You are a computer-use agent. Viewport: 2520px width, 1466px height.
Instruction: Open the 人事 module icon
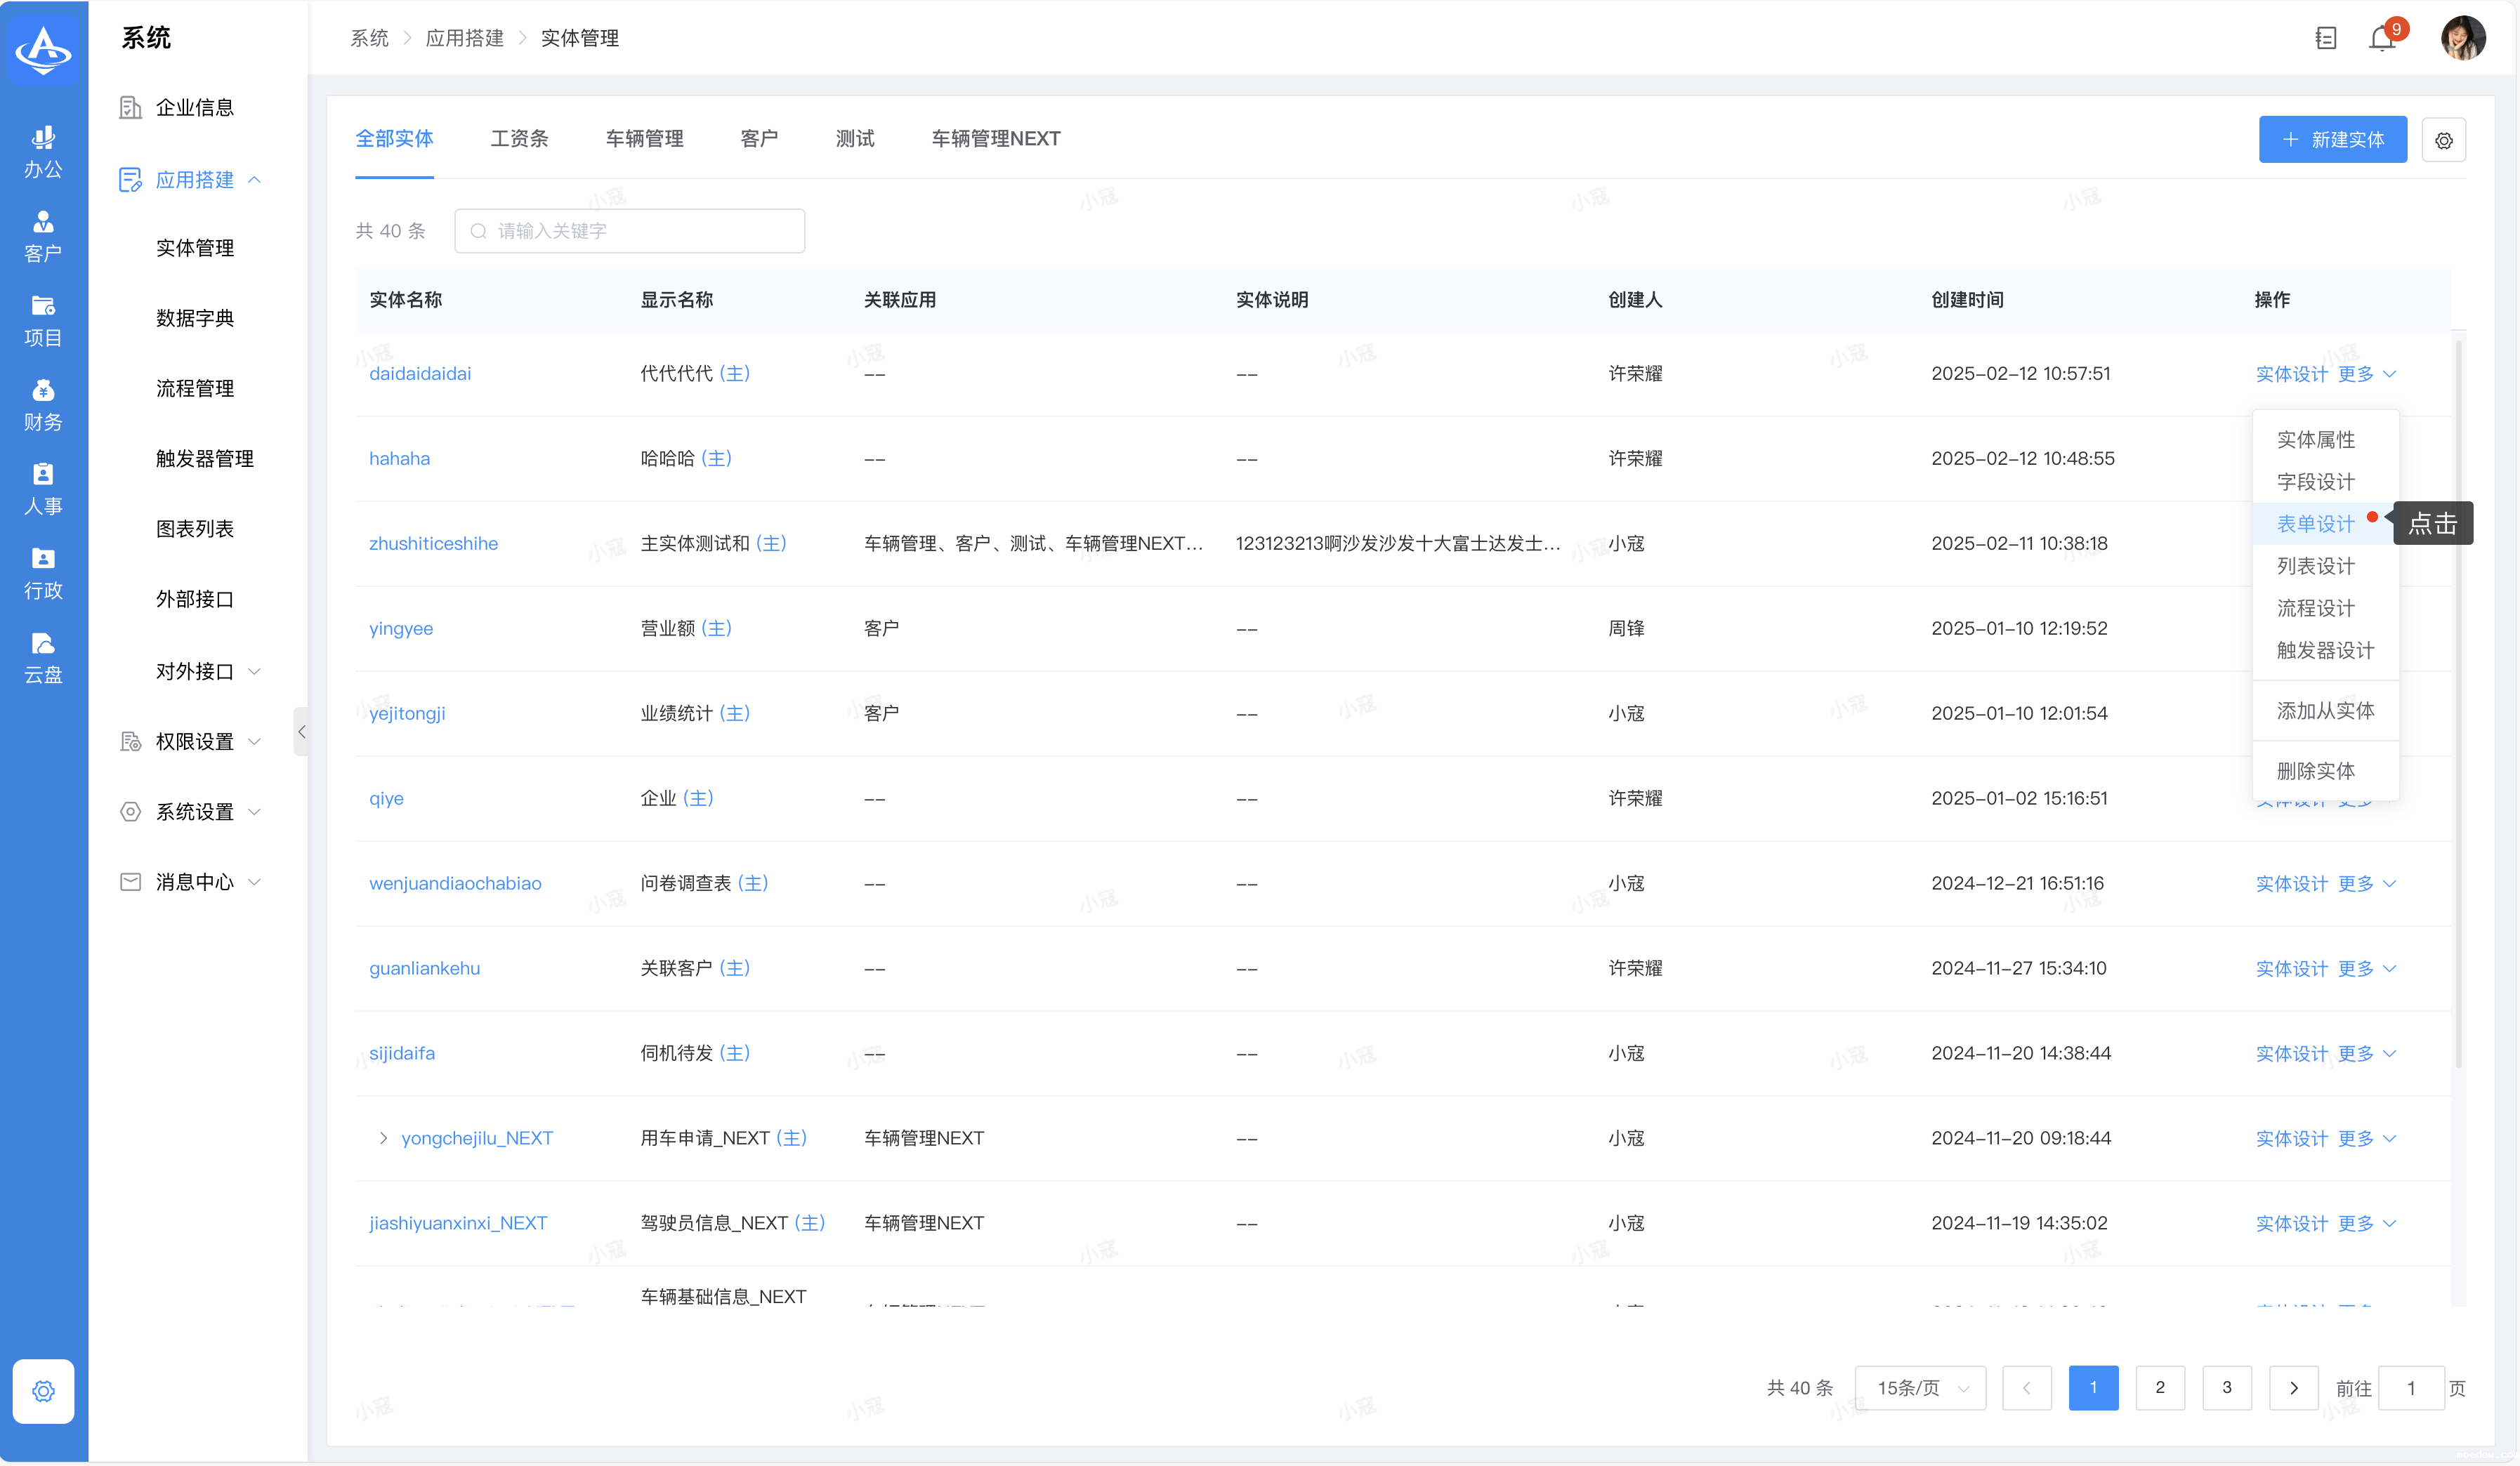point(43,489)
